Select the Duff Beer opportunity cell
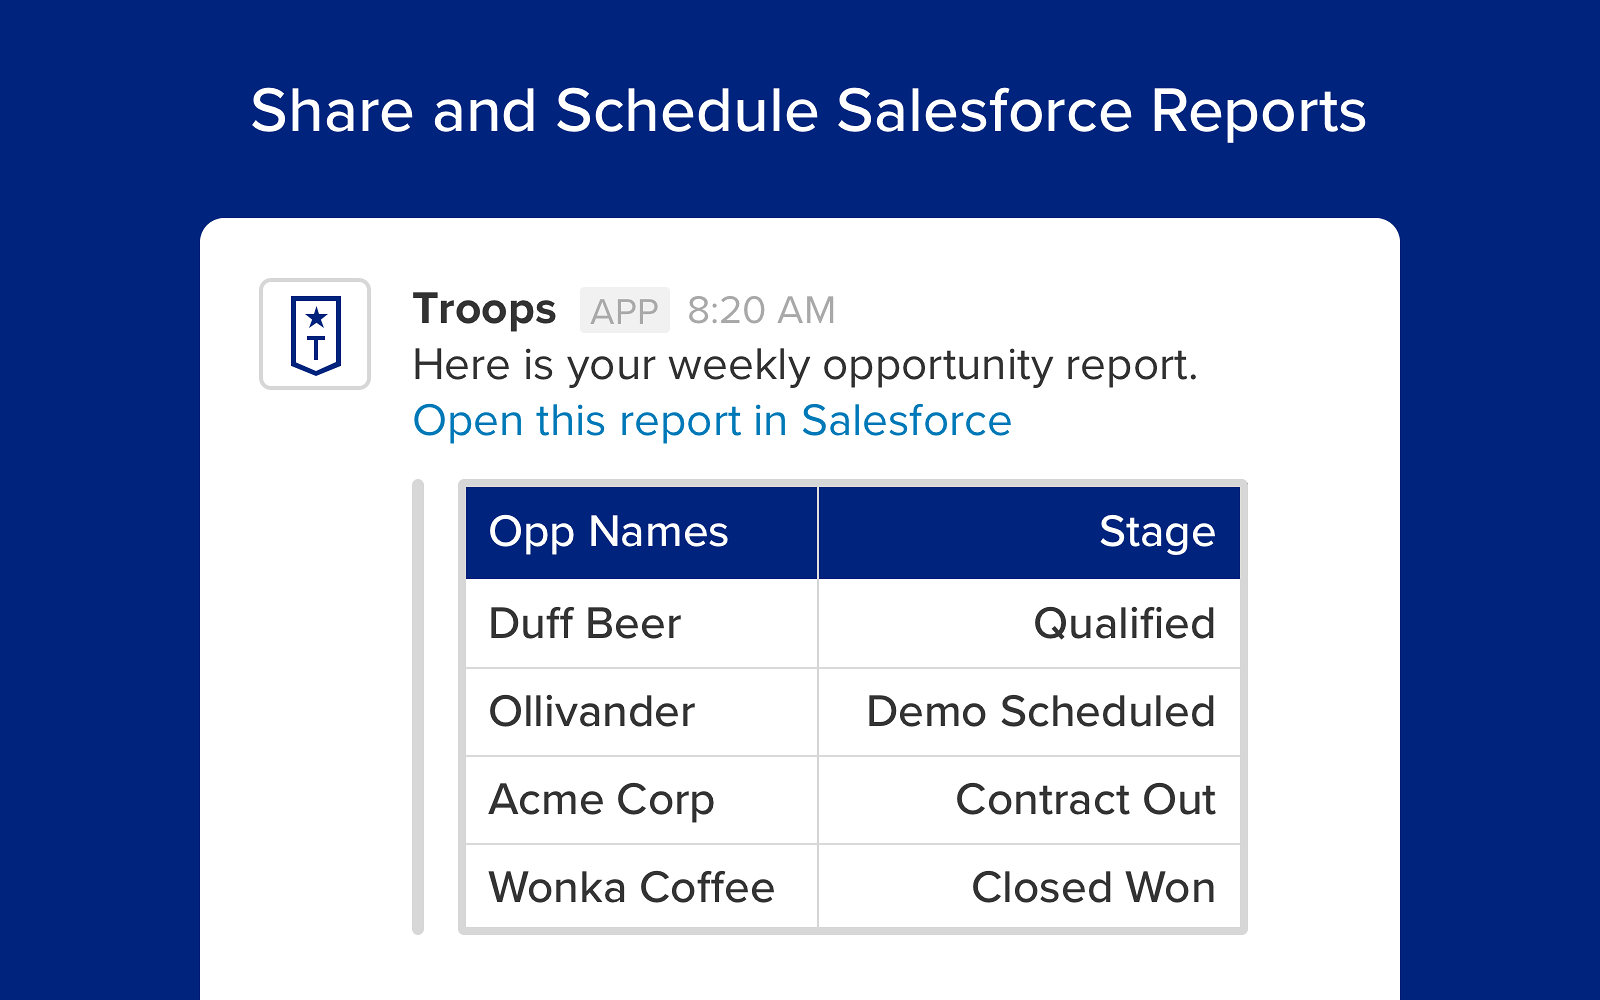This screenshot has width=1600, height=1000. pyautogui.click(x=585, y=624)
